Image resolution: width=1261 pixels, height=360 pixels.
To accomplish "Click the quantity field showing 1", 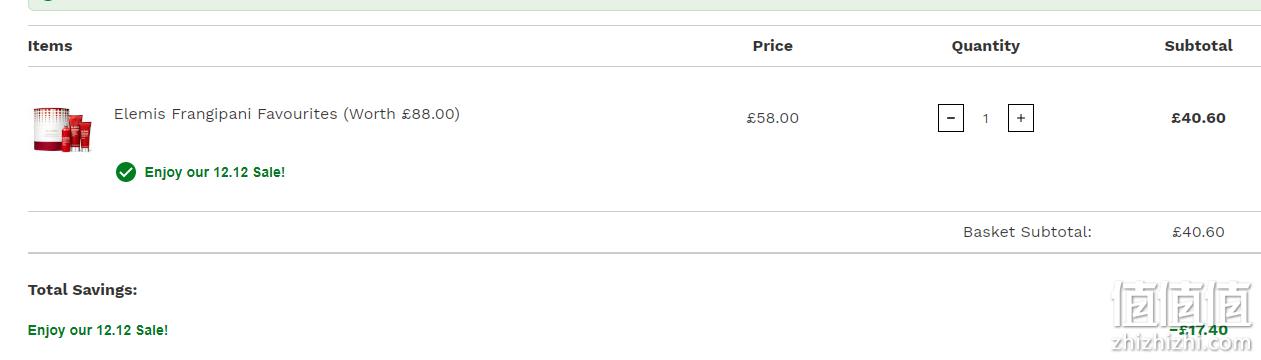I will [x=985, y=118].
